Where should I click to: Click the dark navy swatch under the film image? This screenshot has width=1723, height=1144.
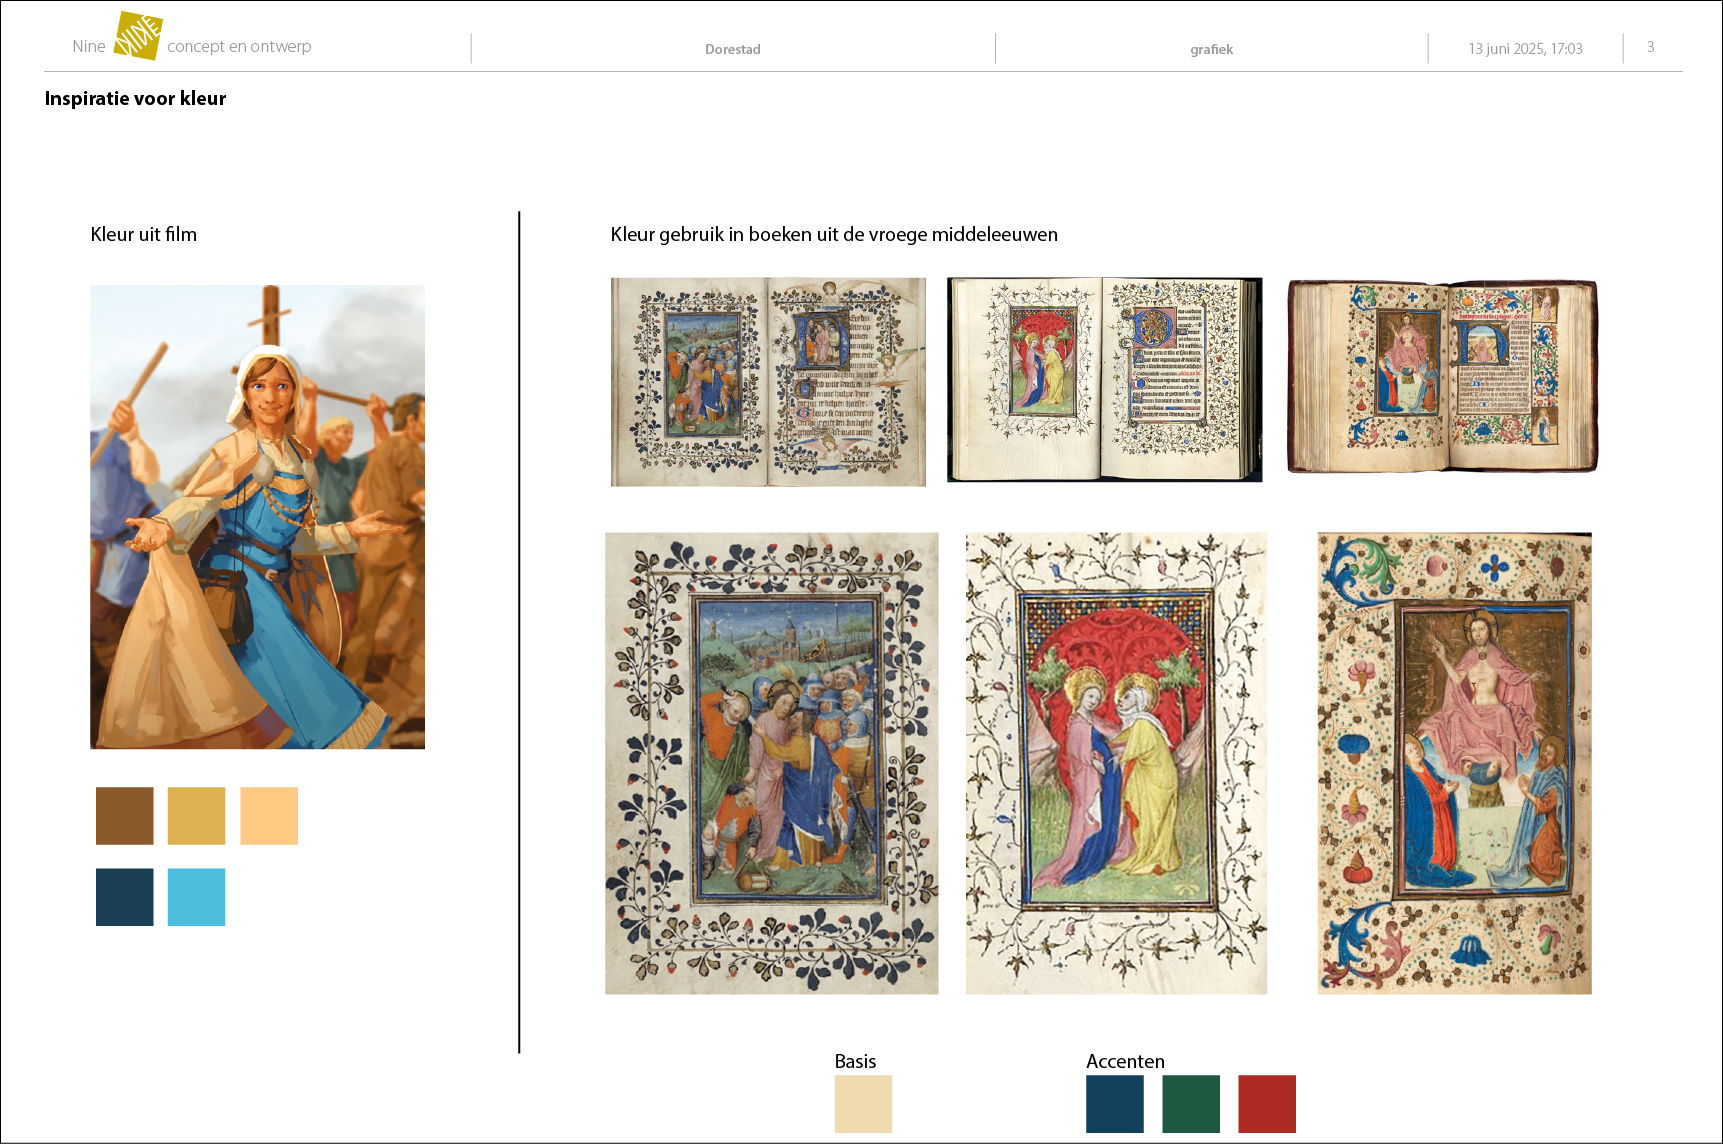(125, 897)
